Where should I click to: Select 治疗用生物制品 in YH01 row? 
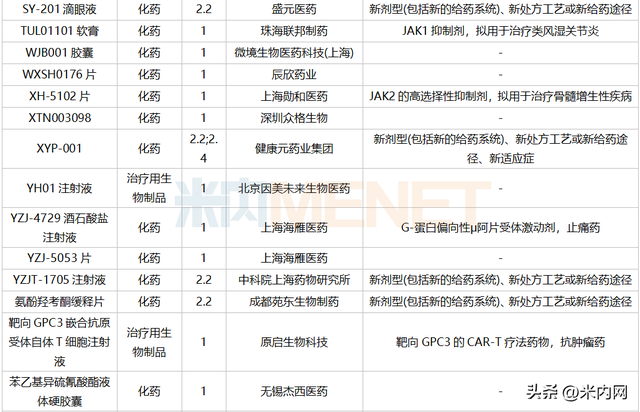(x=149, y=188)
